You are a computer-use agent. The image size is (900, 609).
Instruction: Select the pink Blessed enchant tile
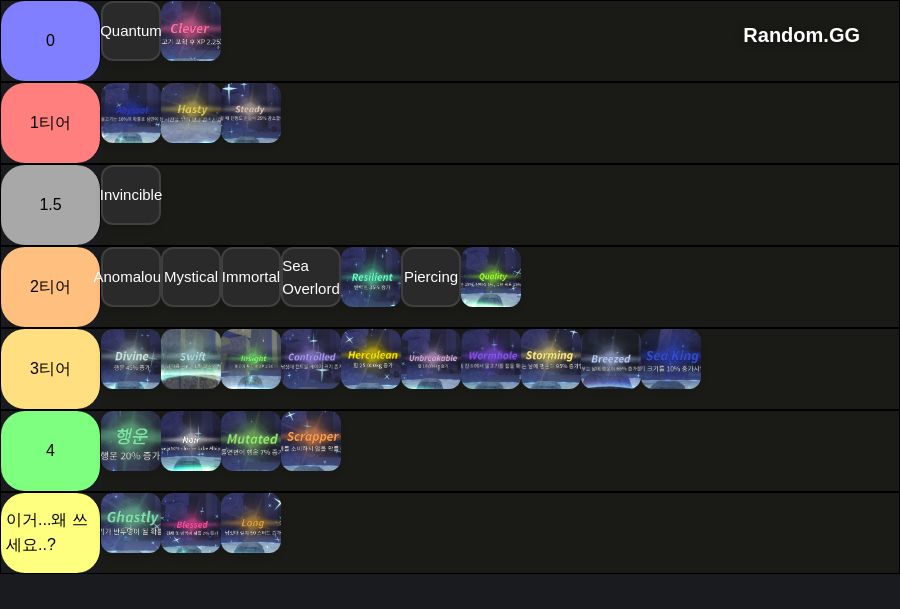(191, 523)
